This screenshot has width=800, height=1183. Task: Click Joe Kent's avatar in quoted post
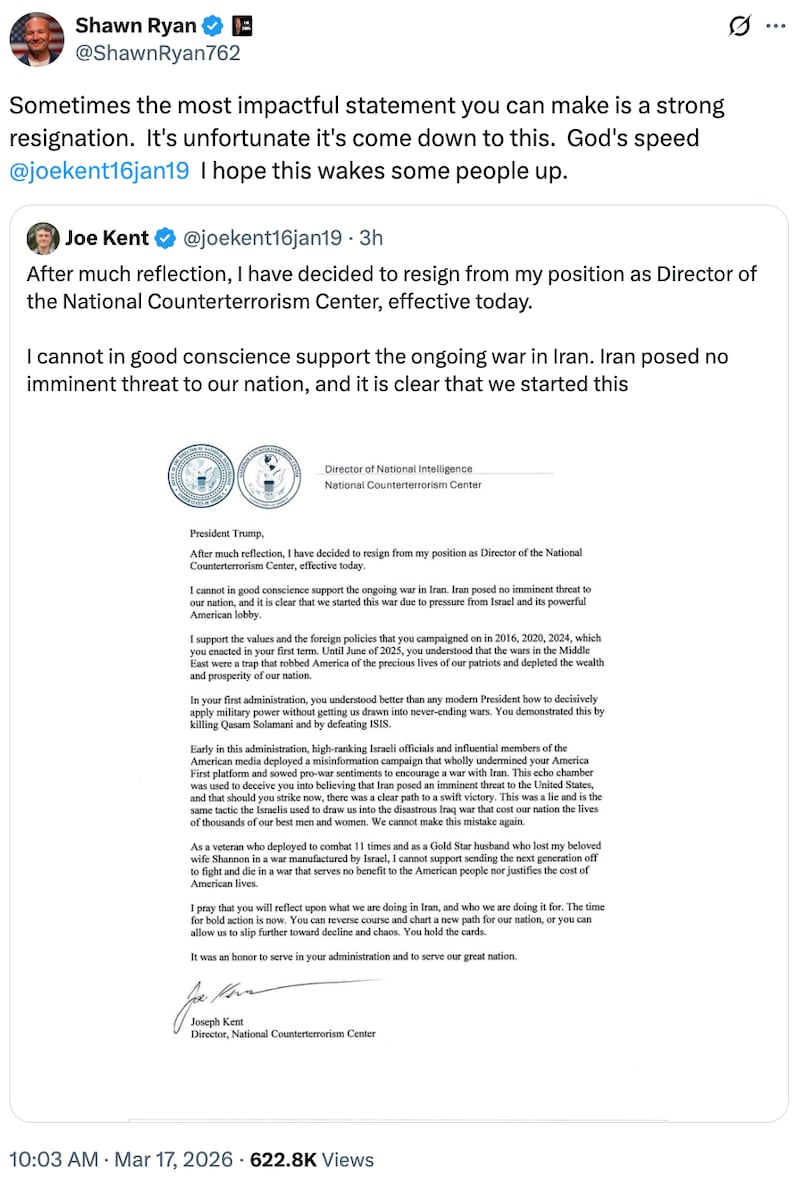41,238
